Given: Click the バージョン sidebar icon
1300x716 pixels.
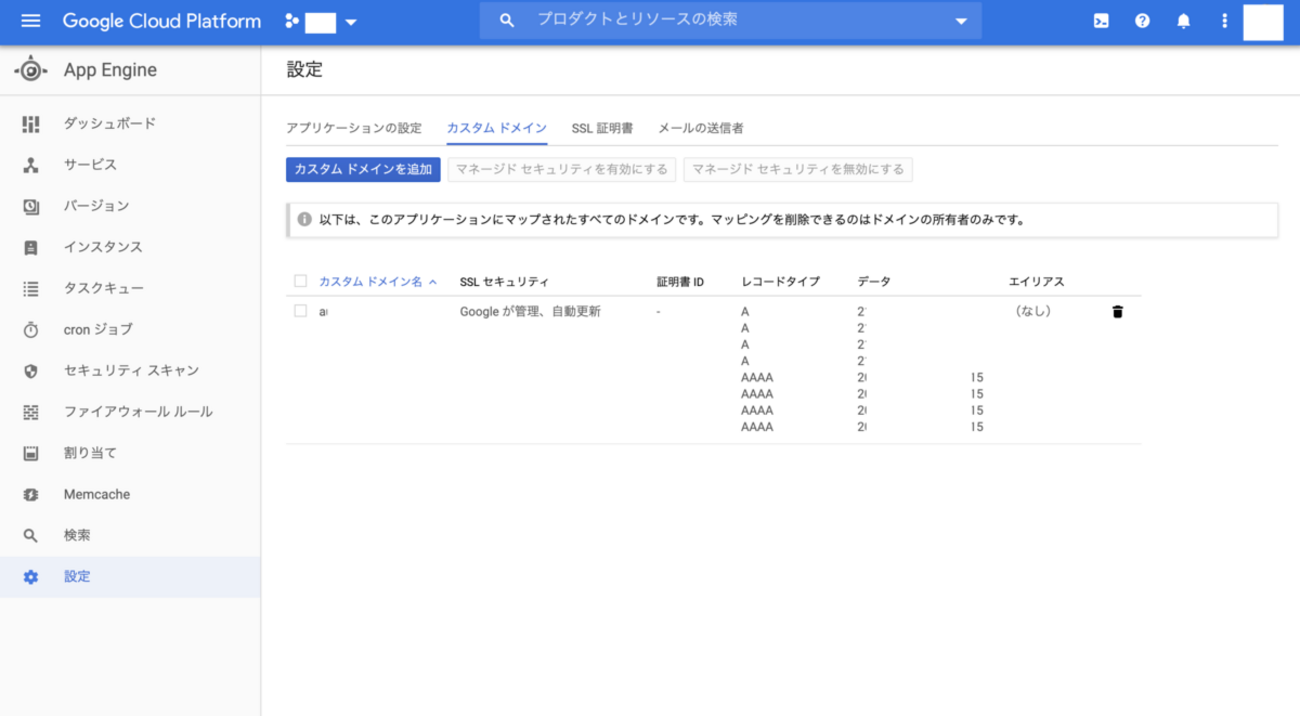Looking at the screenshot, I should pos(31,206).
